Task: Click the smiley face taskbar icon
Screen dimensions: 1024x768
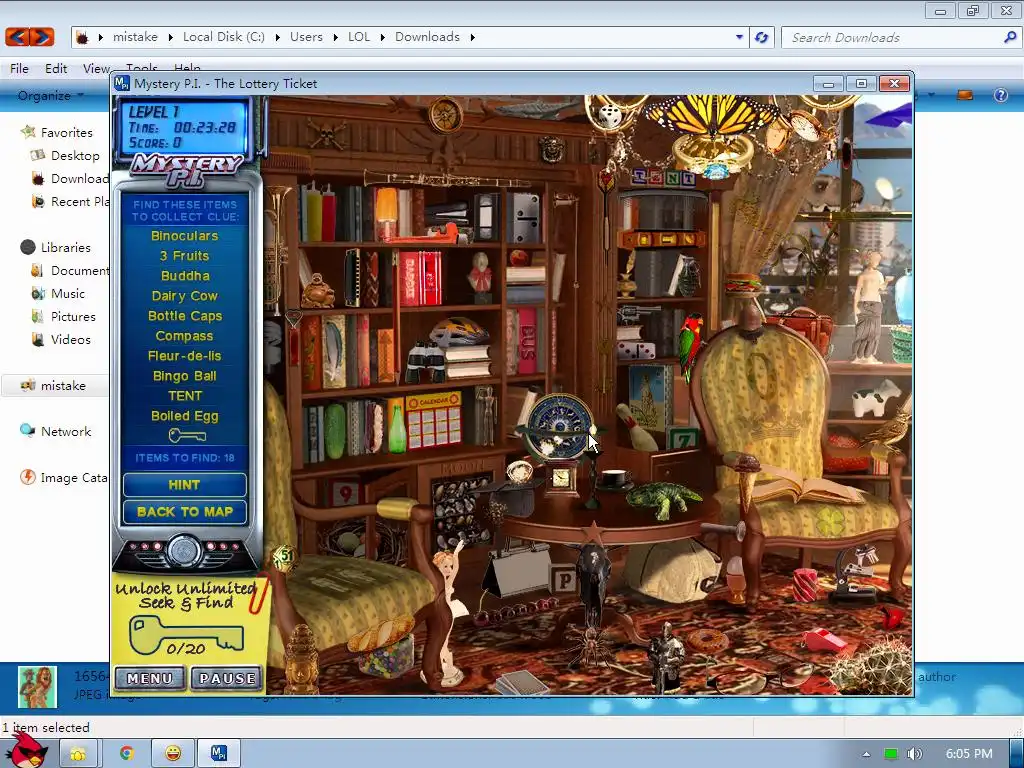Action: coord(172,754)
